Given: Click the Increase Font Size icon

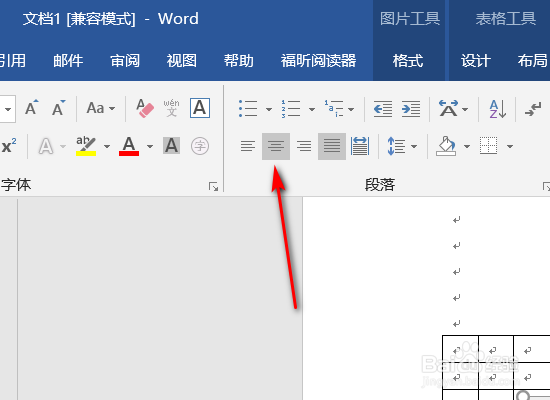Looking at the screenshot, I should pos(32,108).
